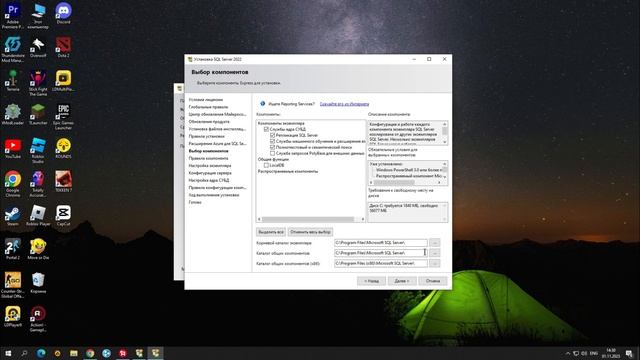Enable the LocalDB checkbox
This screenshot has height=360, width=640.
[267, 165]
